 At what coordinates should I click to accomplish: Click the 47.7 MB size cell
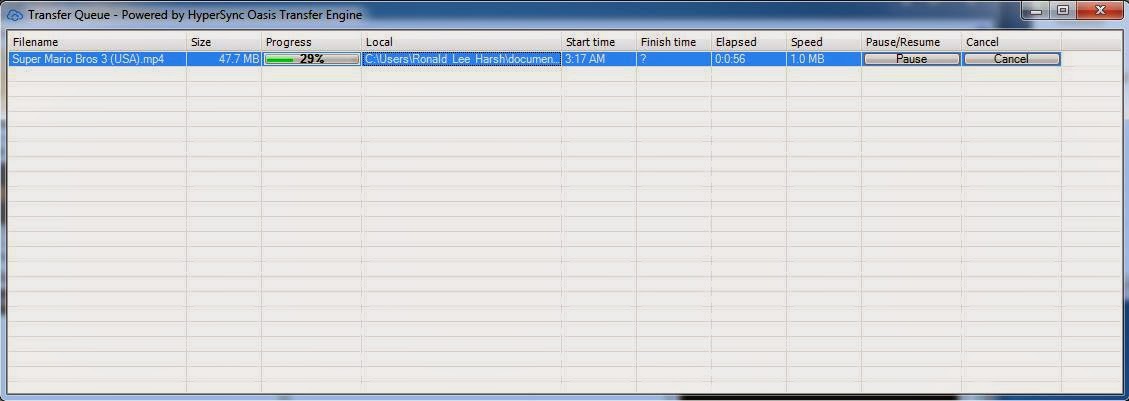224,59
